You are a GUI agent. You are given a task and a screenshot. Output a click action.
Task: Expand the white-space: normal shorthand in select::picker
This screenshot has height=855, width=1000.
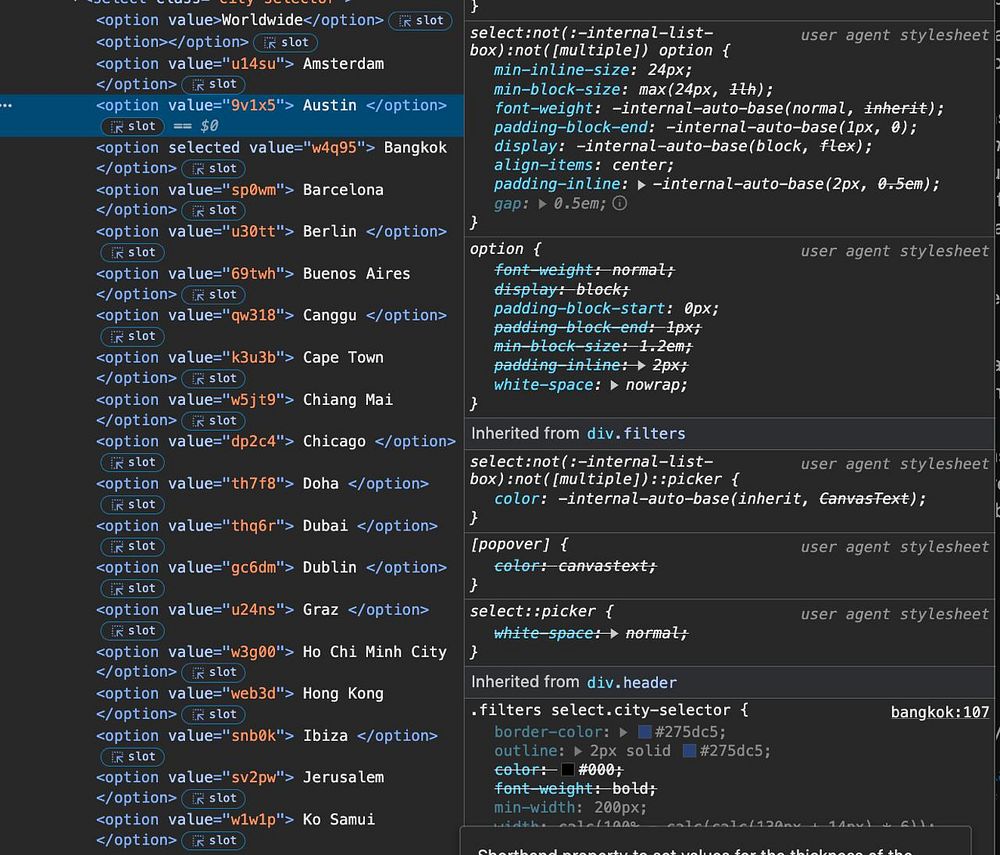click(614, 633)
